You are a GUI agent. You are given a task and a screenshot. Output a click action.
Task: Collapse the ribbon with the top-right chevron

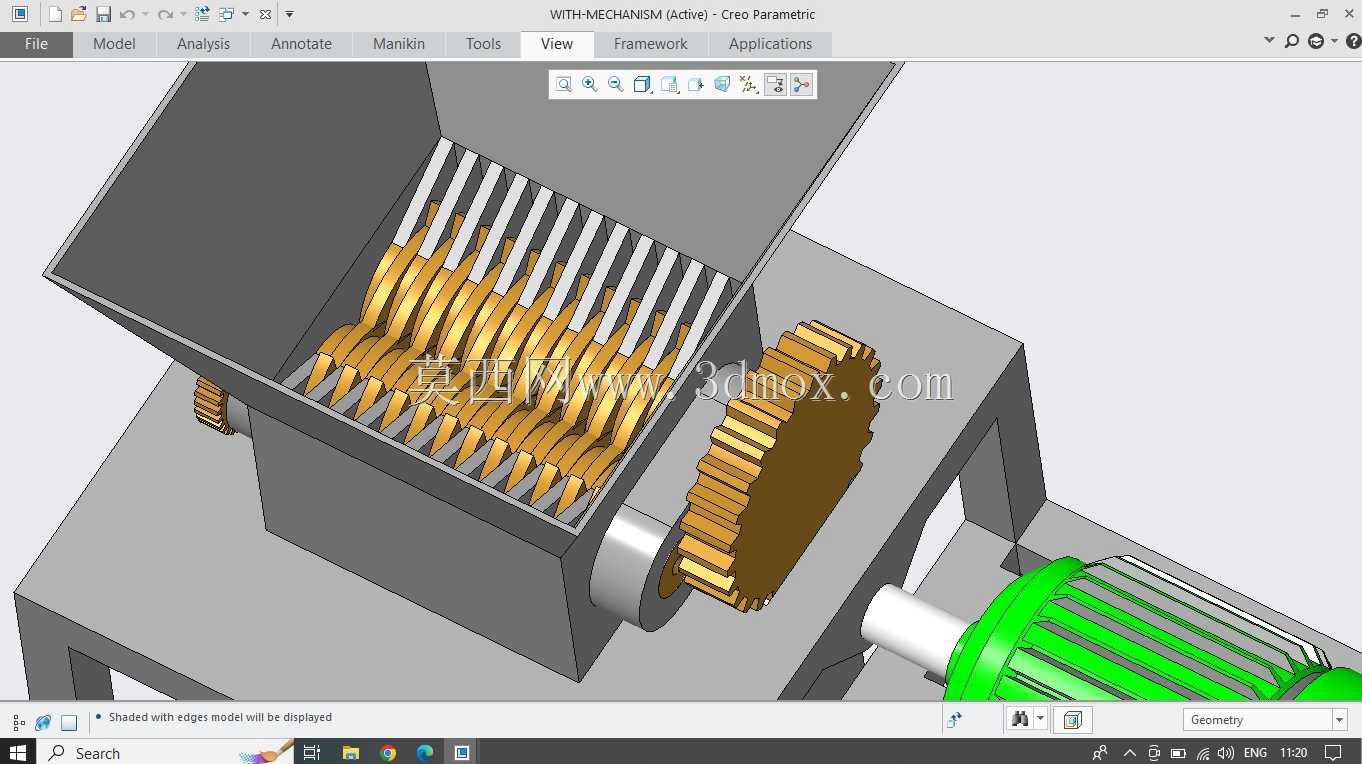(x=1269, y=41)
